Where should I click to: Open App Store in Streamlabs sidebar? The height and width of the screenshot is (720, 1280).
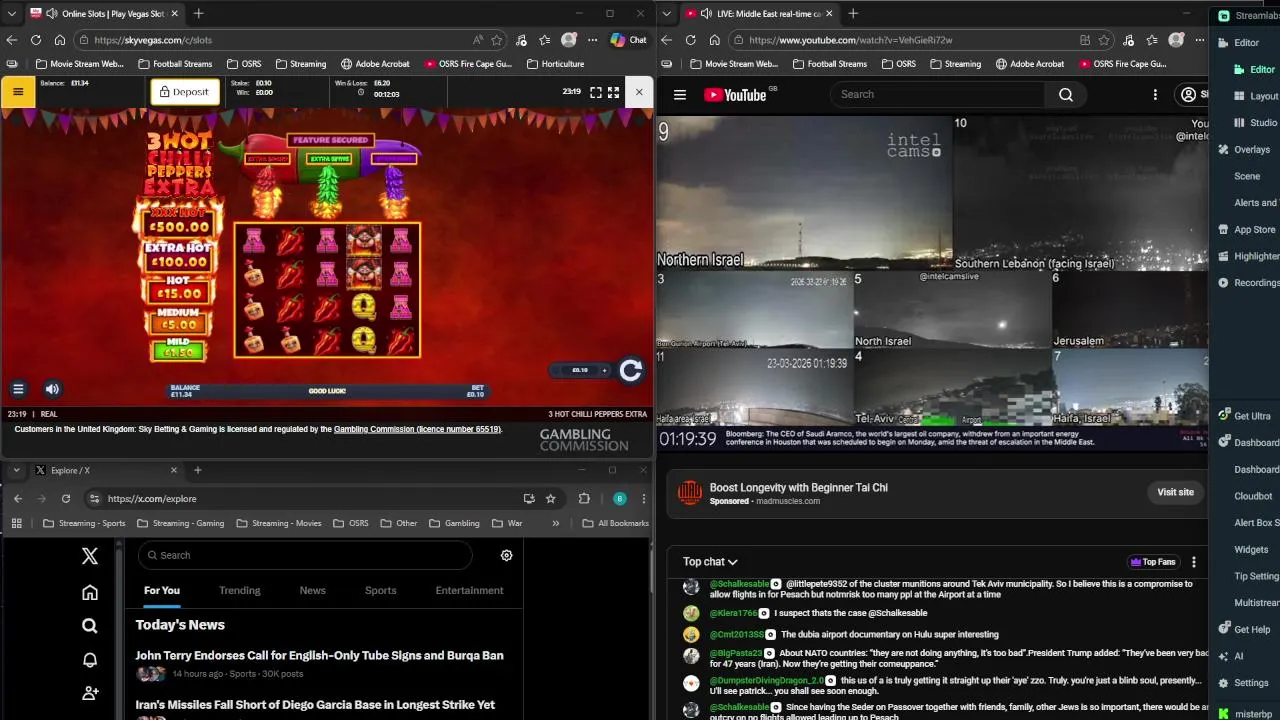pos(1246,230)
